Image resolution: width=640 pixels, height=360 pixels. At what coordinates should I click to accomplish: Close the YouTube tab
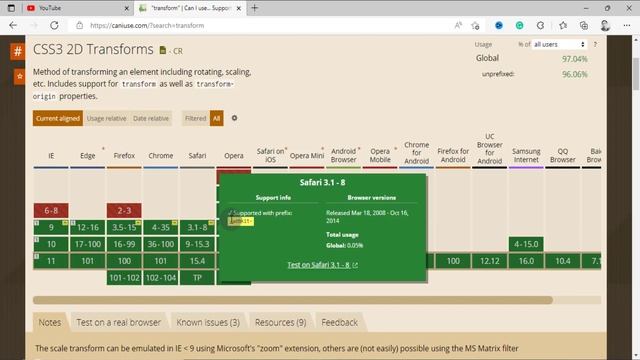pos(127,8)
